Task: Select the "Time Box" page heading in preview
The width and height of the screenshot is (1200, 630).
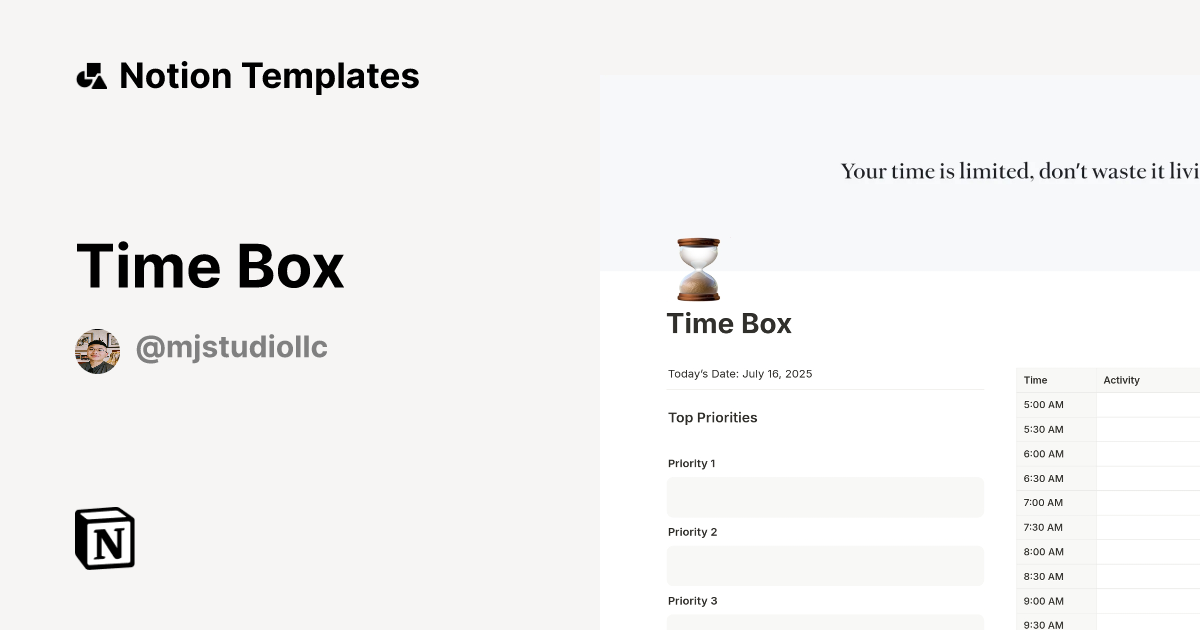Action: click(729, 323)
